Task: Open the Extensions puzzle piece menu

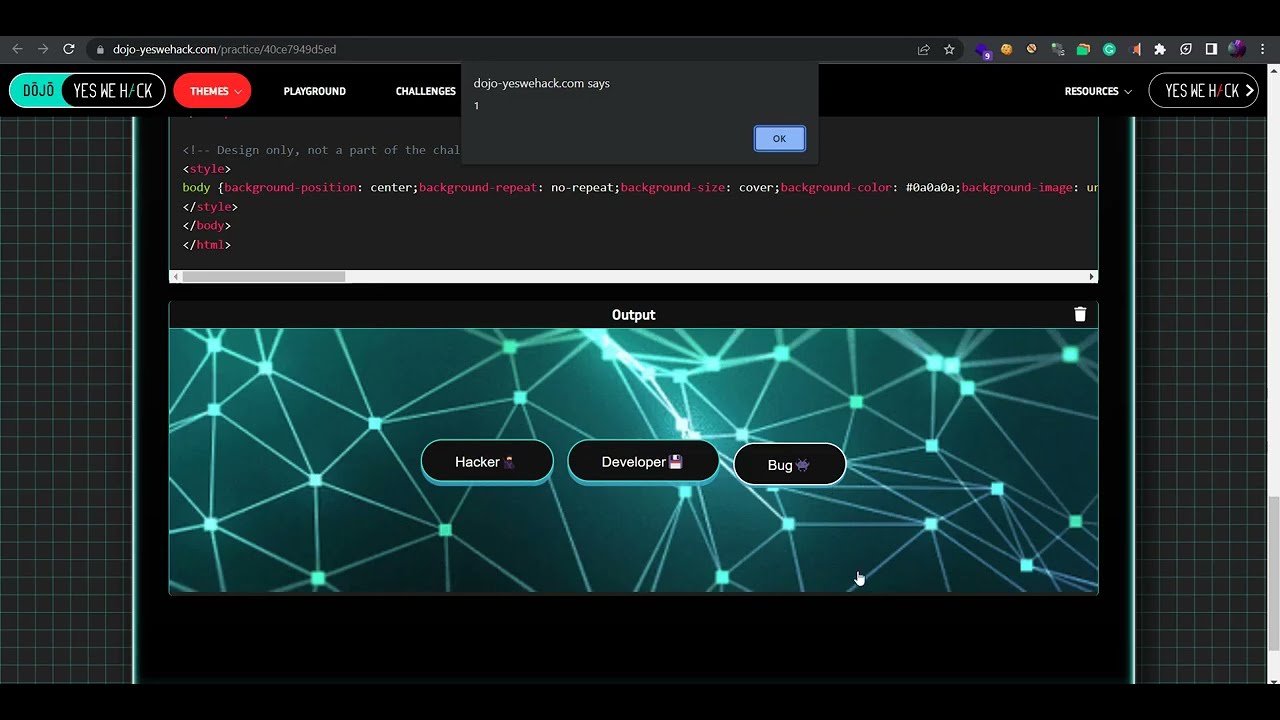Action: 1160,49
